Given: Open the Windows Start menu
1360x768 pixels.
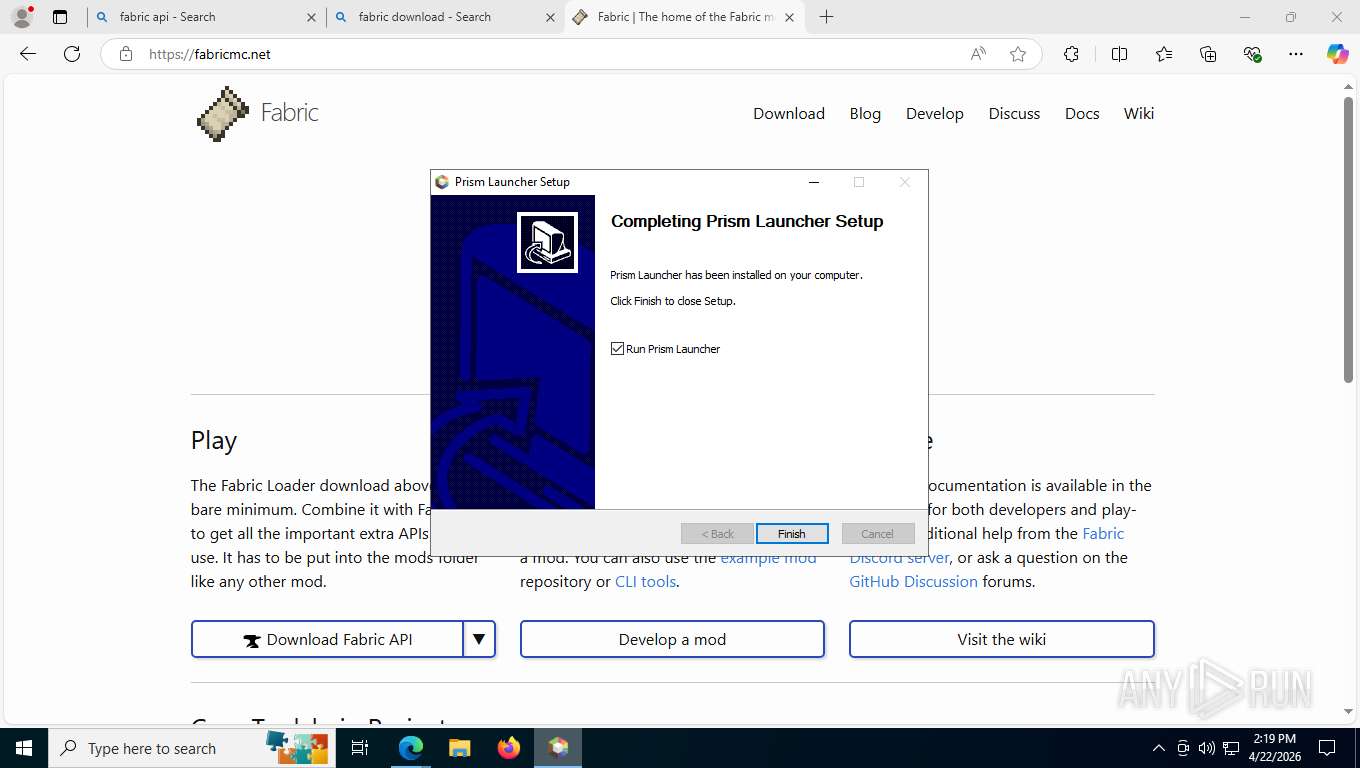Looking at the screenshot, I should point(24,748).
